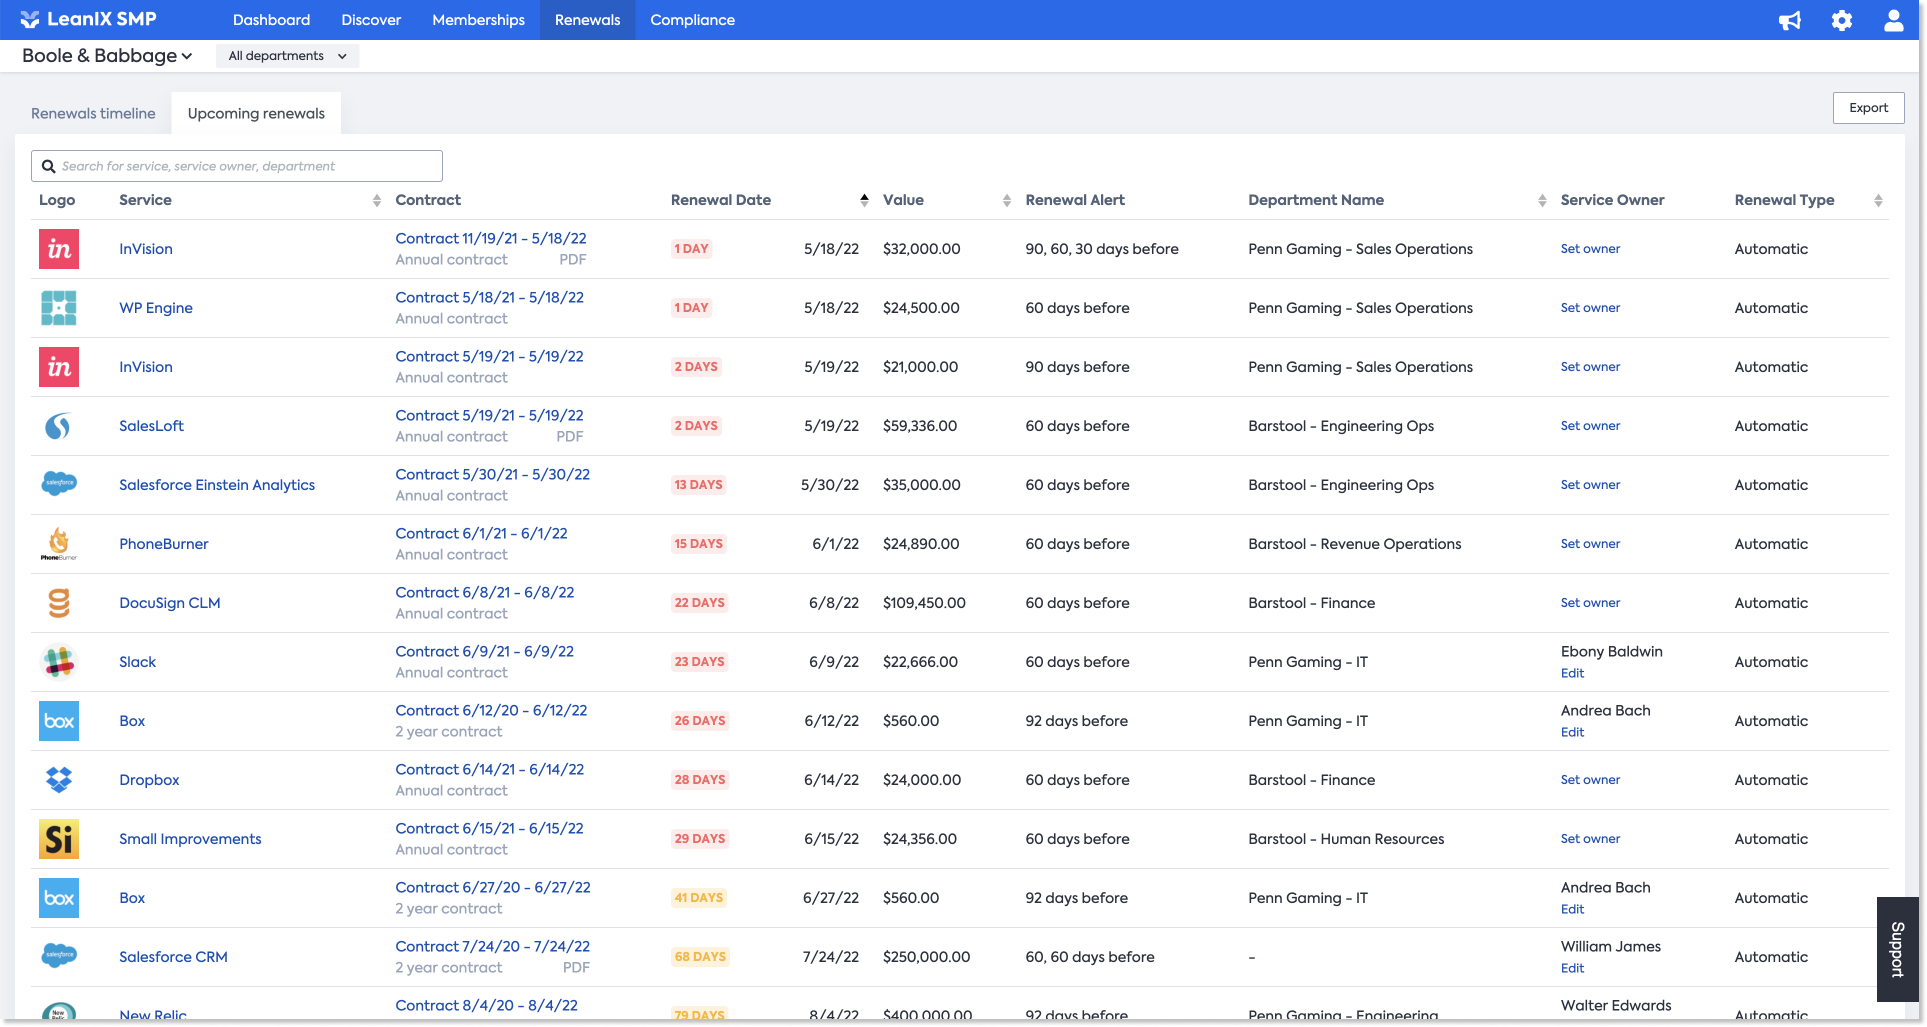Open the Memberships menu
The image size is (1927, 1027).
[478, 20]
